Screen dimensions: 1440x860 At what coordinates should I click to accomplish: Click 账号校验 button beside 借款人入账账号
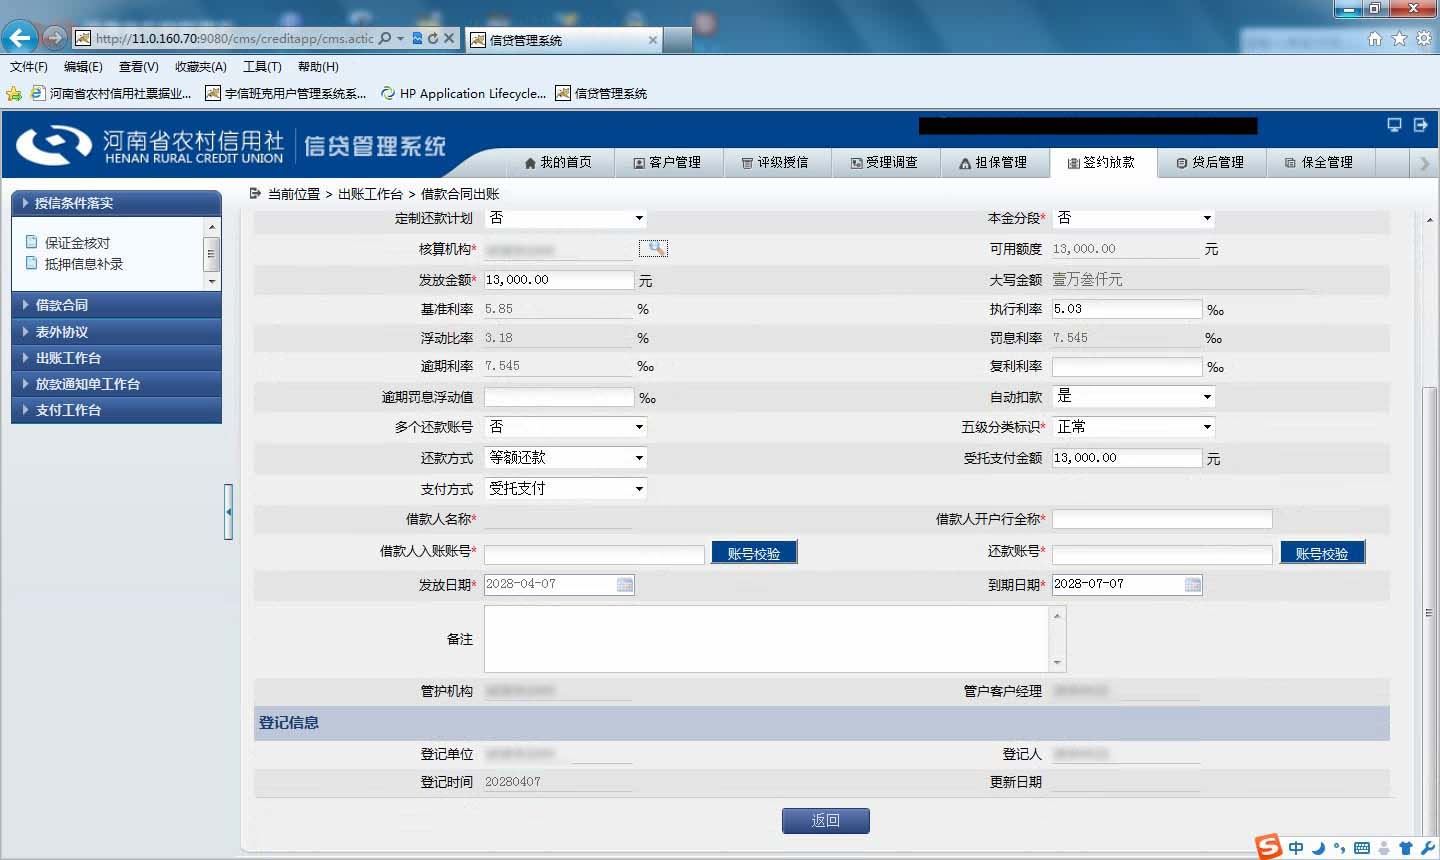pos(754,553)
